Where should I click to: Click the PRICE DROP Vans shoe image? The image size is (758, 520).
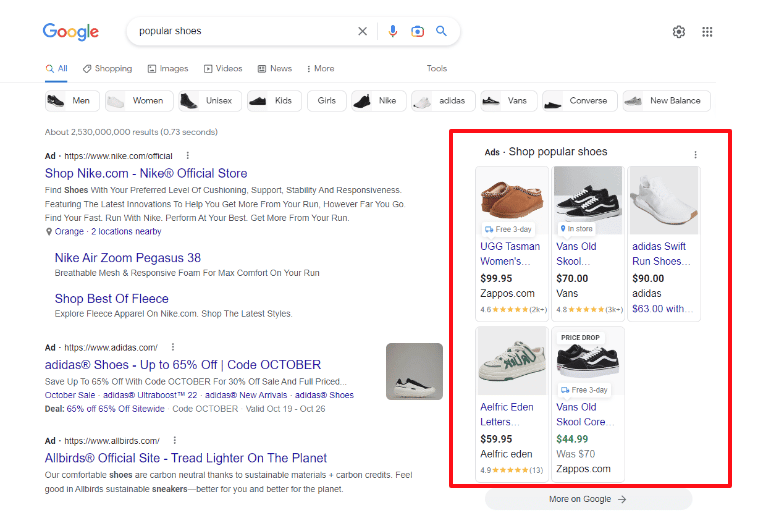[588, 361]
